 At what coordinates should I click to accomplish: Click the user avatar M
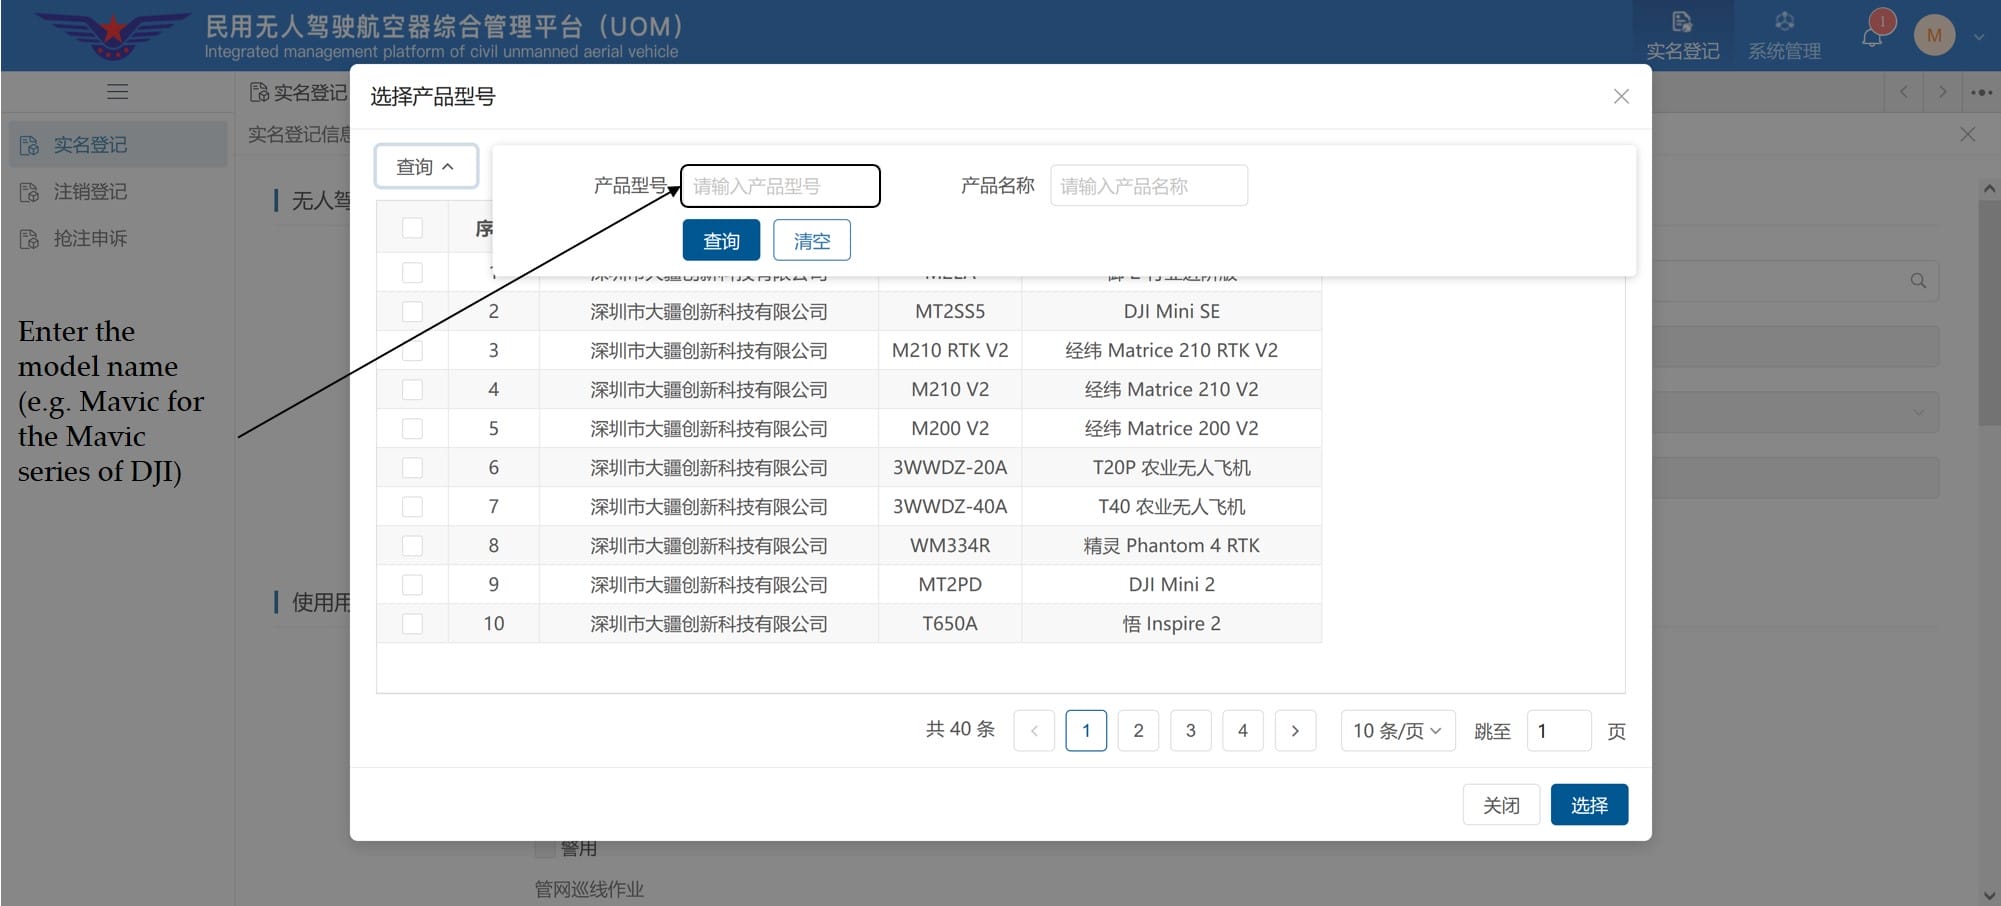pos(1934,35)
